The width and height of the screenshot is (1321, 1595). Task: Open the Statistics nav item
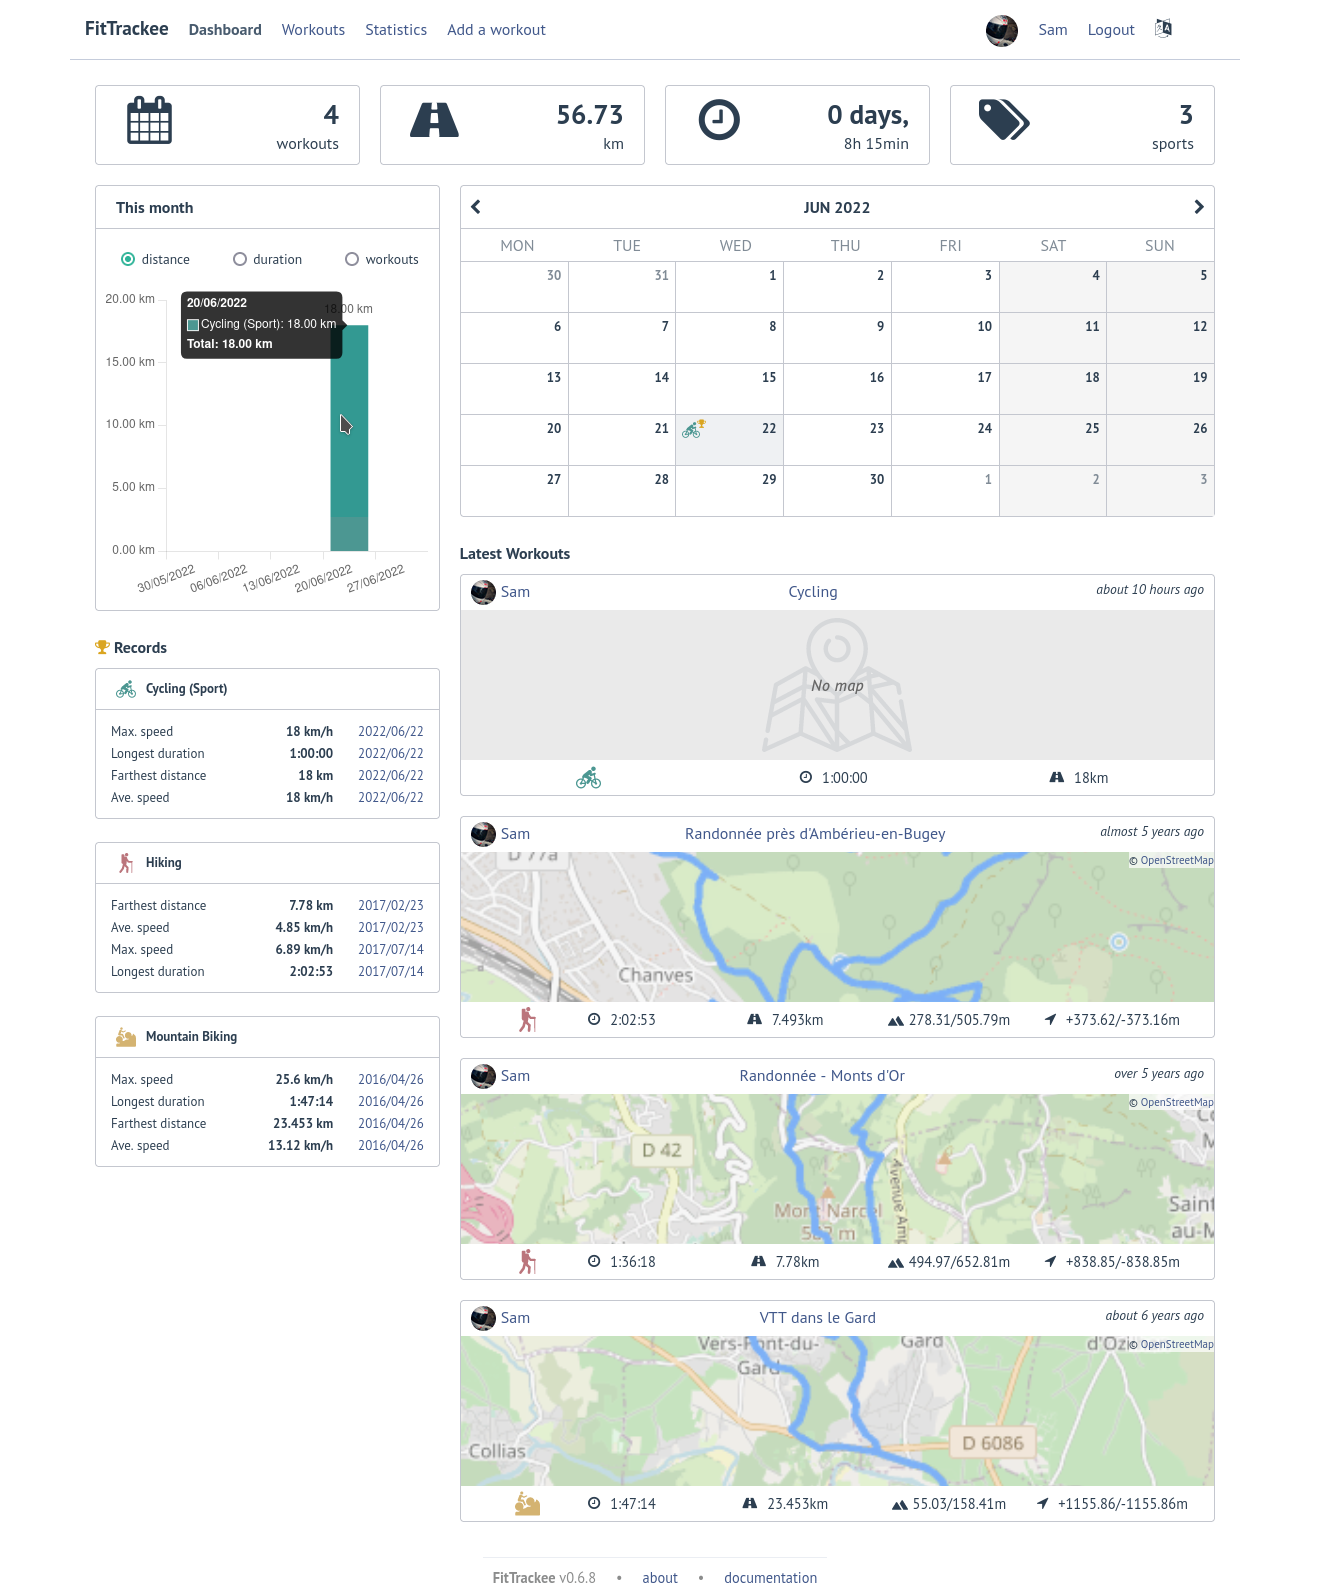[x=396, y=30]
